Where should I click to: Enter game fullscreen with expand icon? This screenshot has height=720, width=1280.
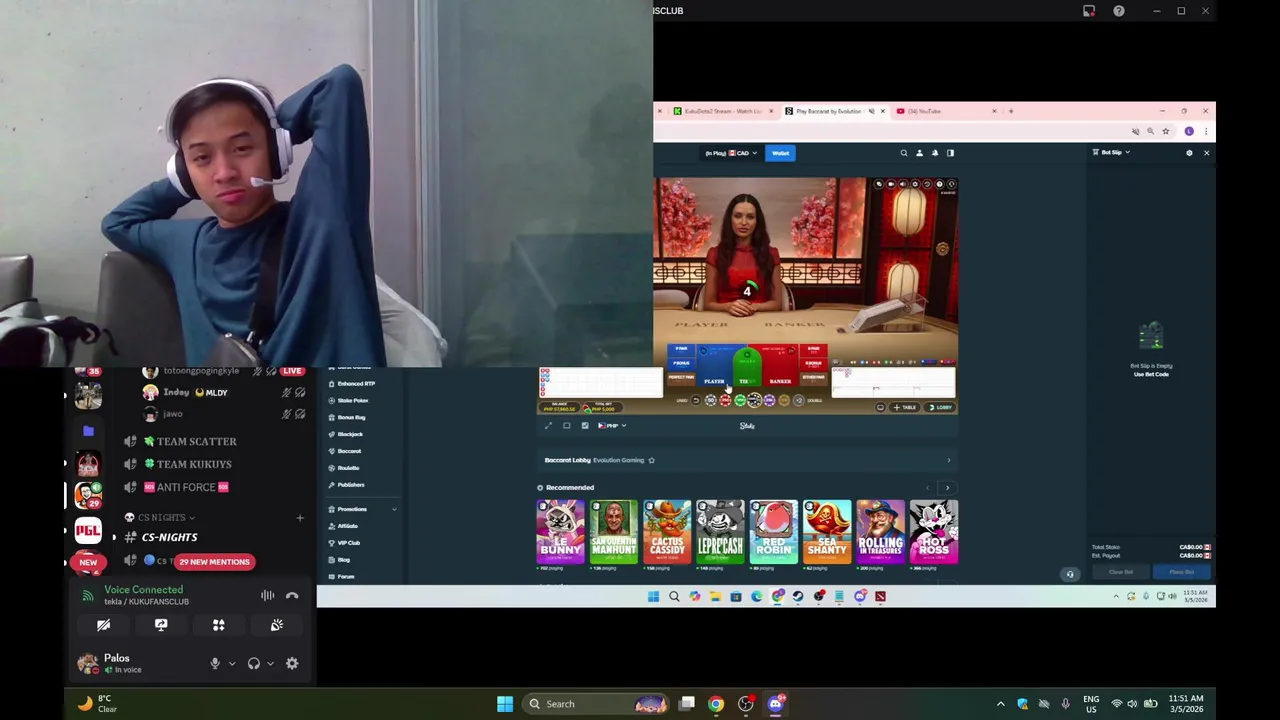click(x=548, y=426)
